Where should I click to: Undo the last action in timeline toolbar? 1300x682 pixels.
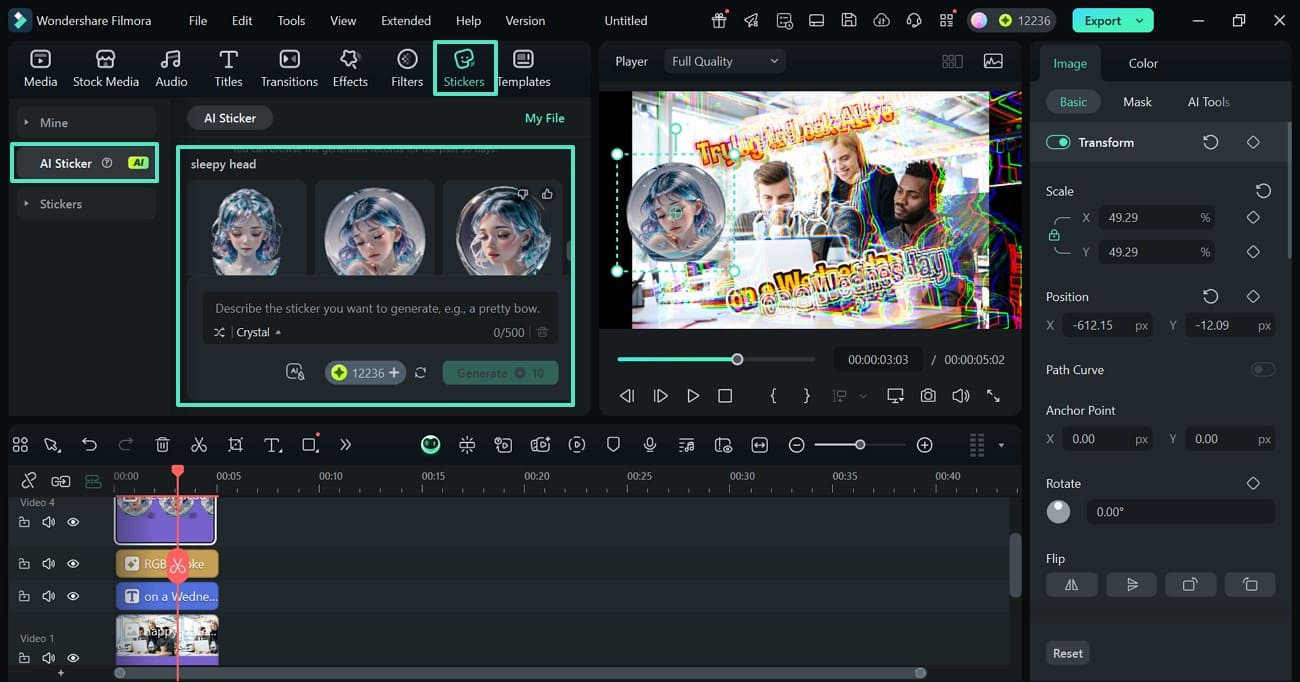click(90, 445)
